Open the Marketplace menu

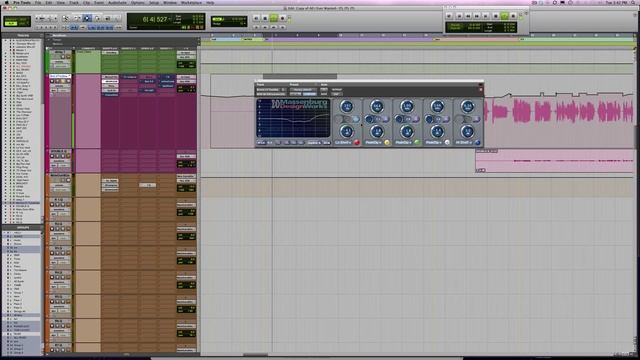point(191,2)
